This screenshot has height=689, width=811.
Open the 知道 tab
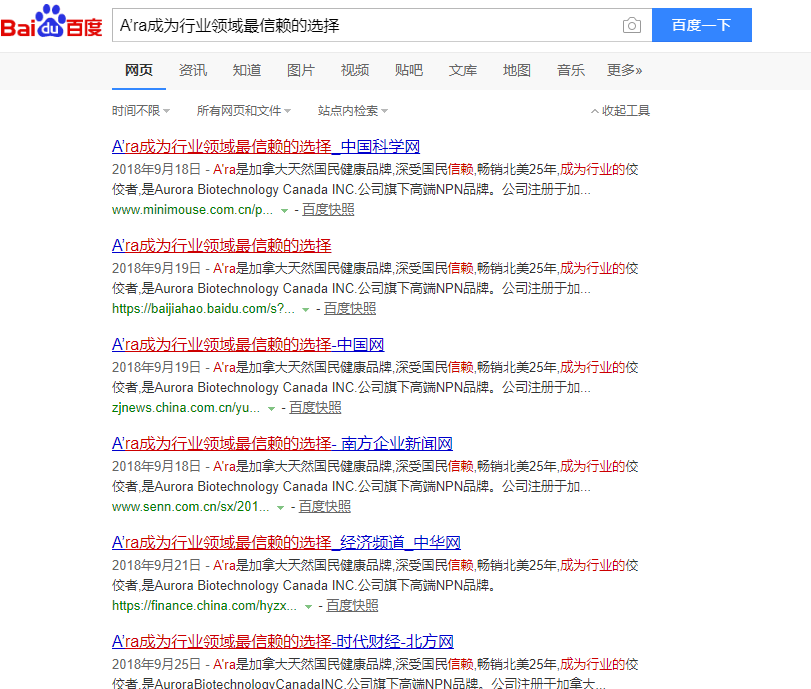coord(247,70)
